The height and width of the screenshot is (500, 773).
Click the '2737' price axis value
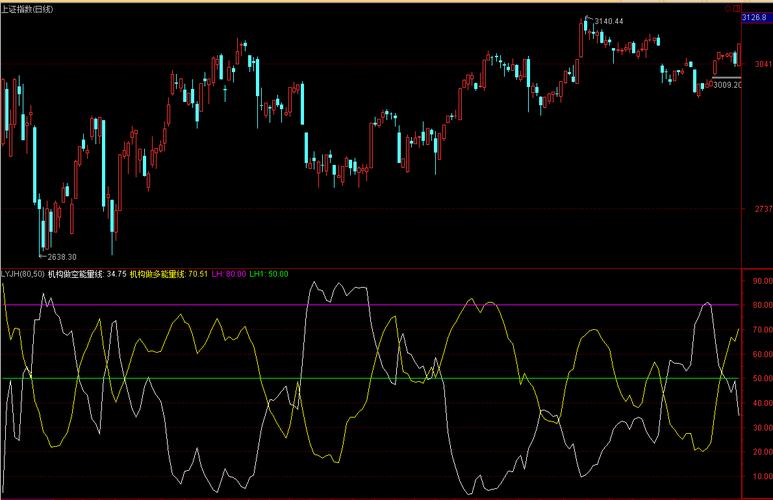point(763,209)
